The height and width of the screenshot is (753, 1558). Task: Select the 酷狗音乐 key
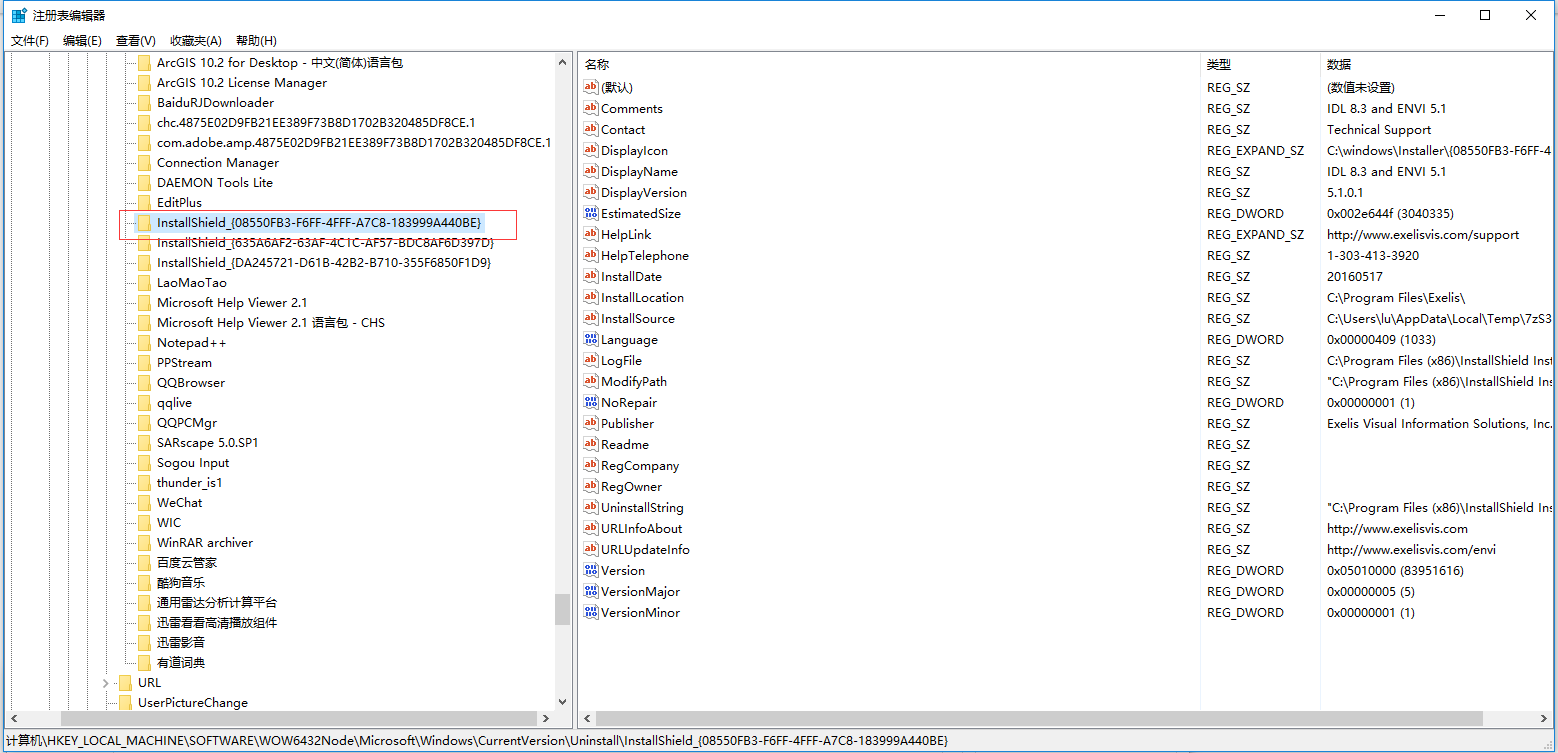181,583
